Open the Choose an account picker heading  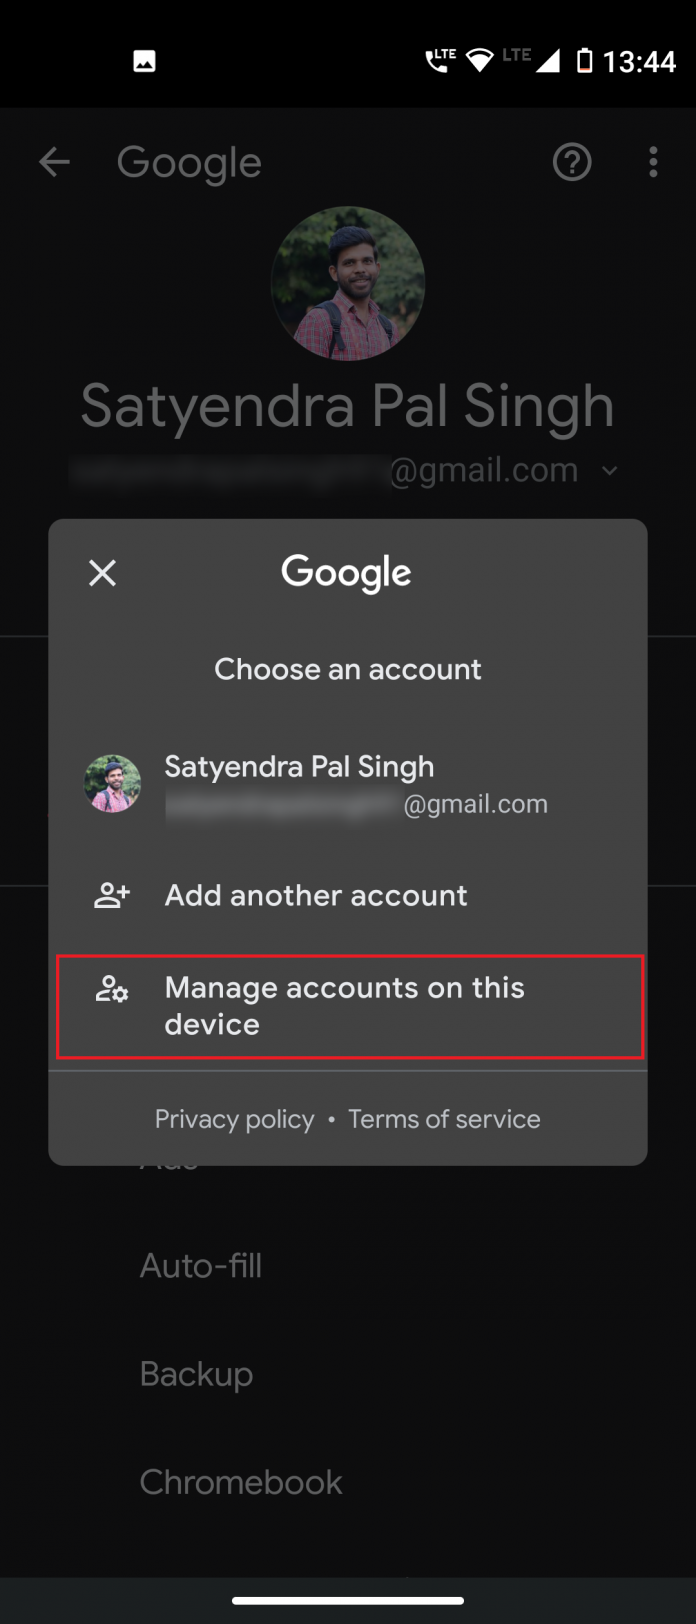pos(347,669)
